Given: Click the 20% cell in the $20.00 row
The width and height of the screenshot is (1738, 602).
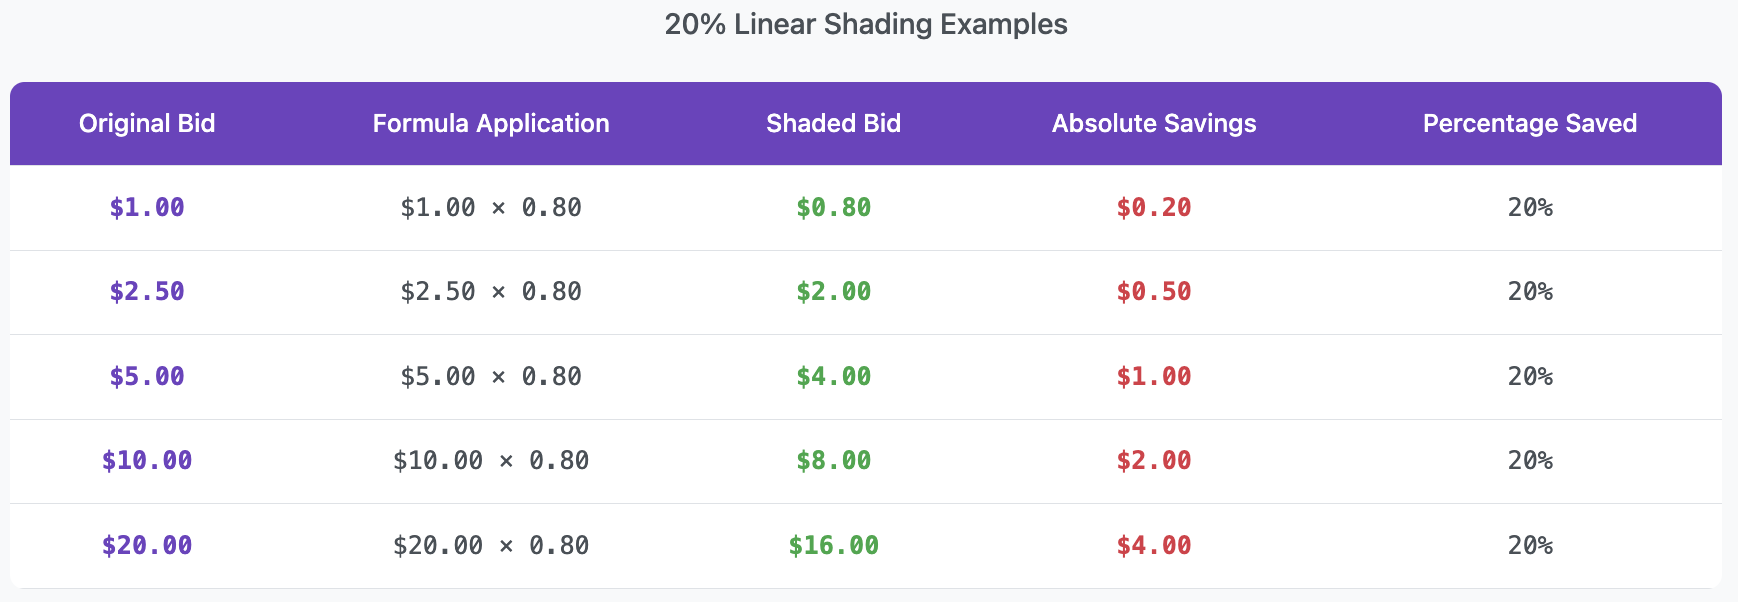Looking at the screenshot, I should pos(1529,545).
